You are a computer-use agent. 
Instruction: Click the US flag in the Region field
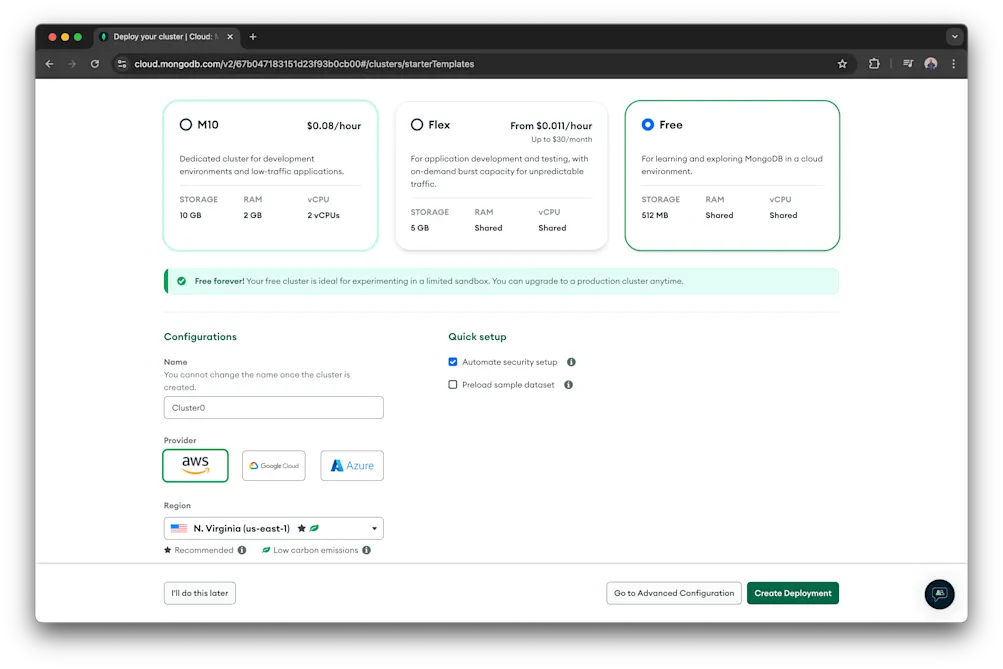tap(179, 528)
